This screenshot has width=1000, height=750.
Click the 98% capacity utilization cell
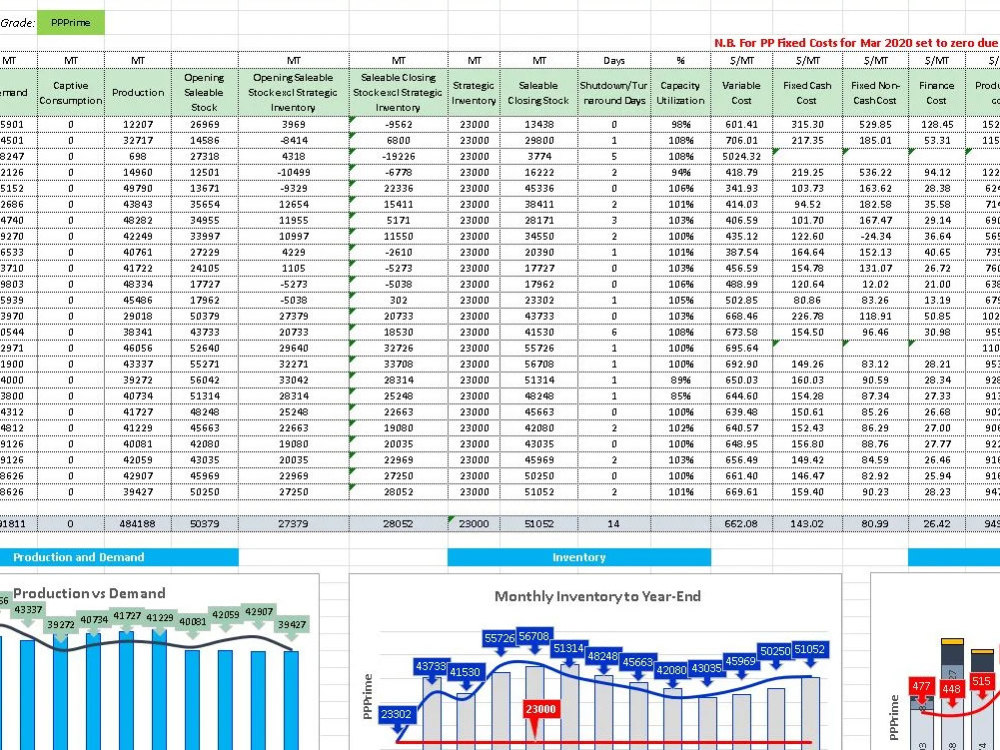click(x=679, y=124)
